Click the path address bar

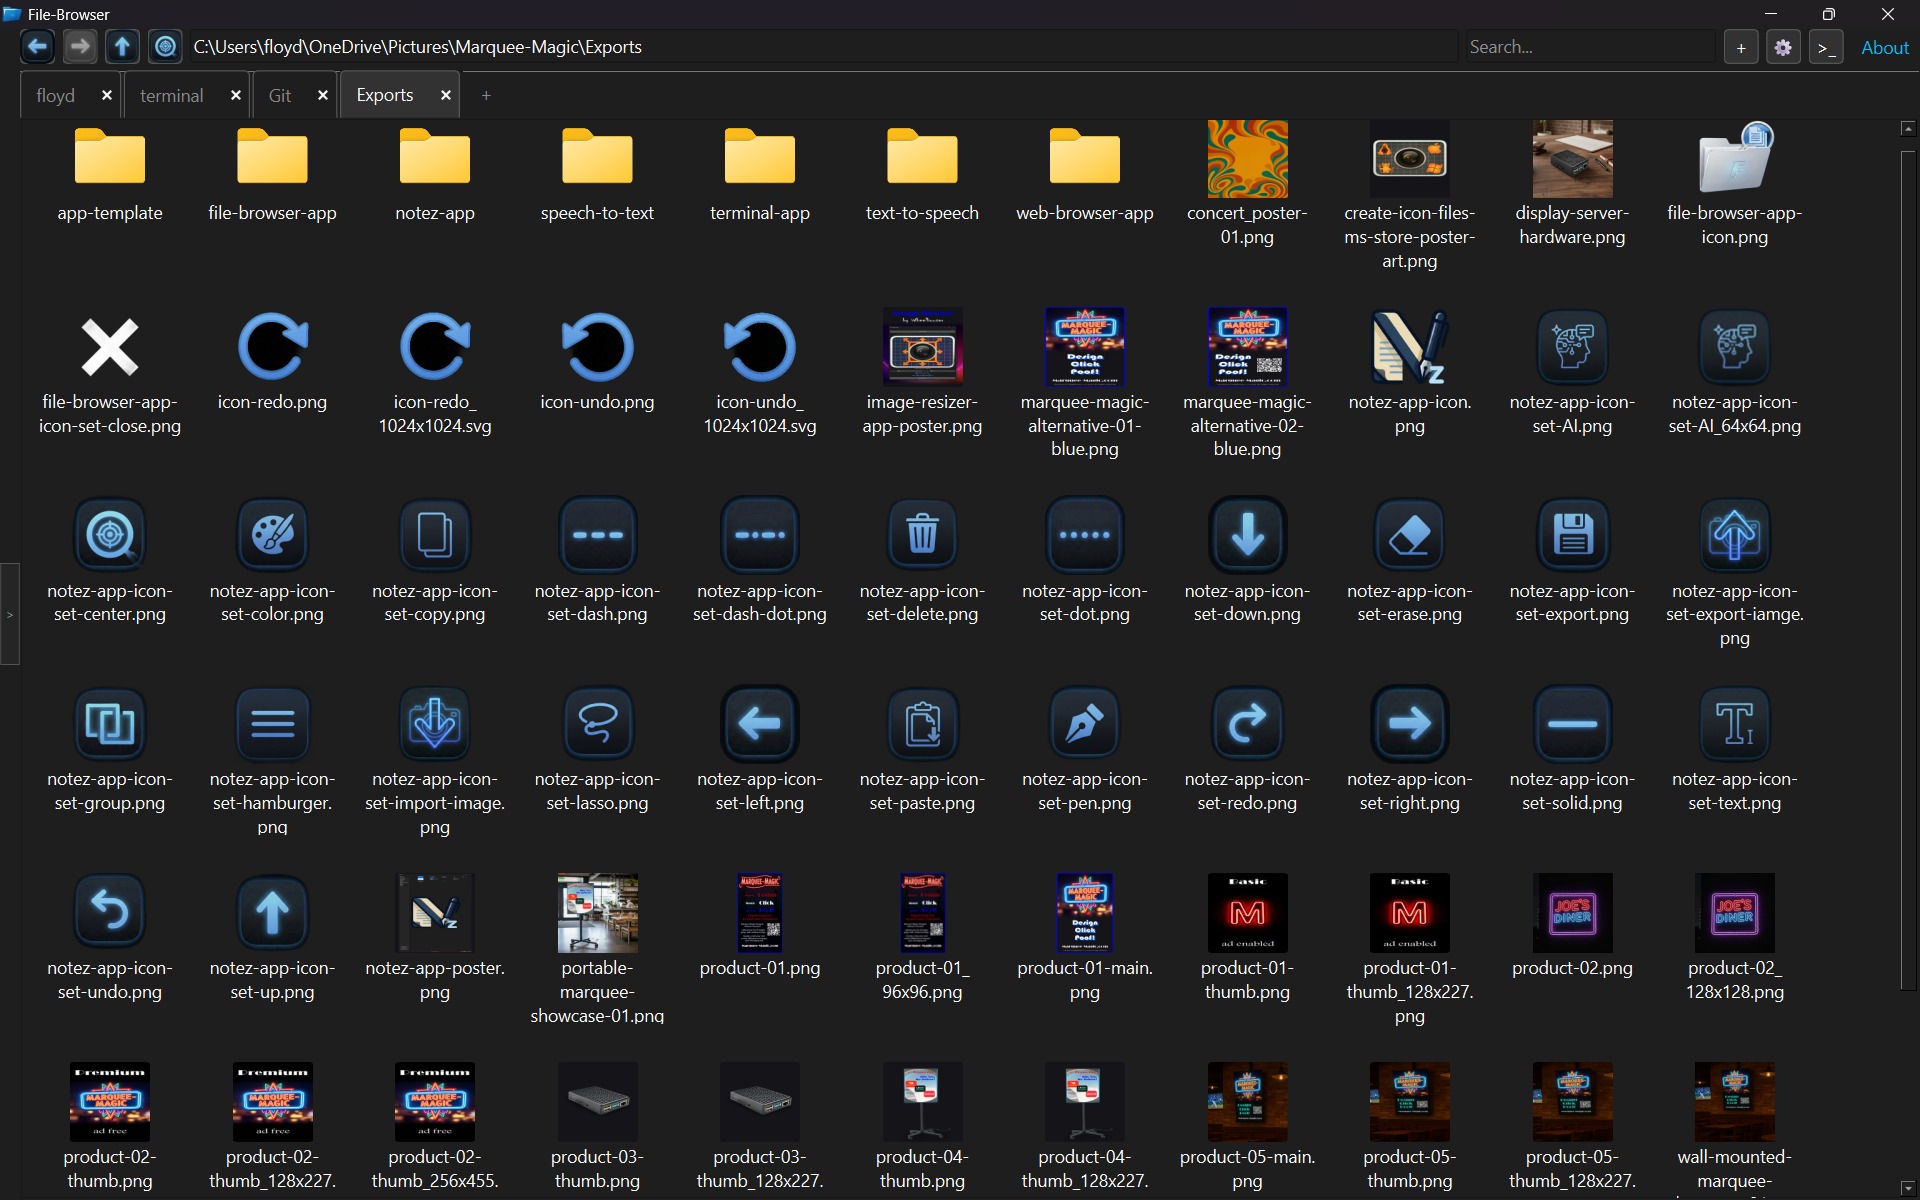click(x=823, y=47)
